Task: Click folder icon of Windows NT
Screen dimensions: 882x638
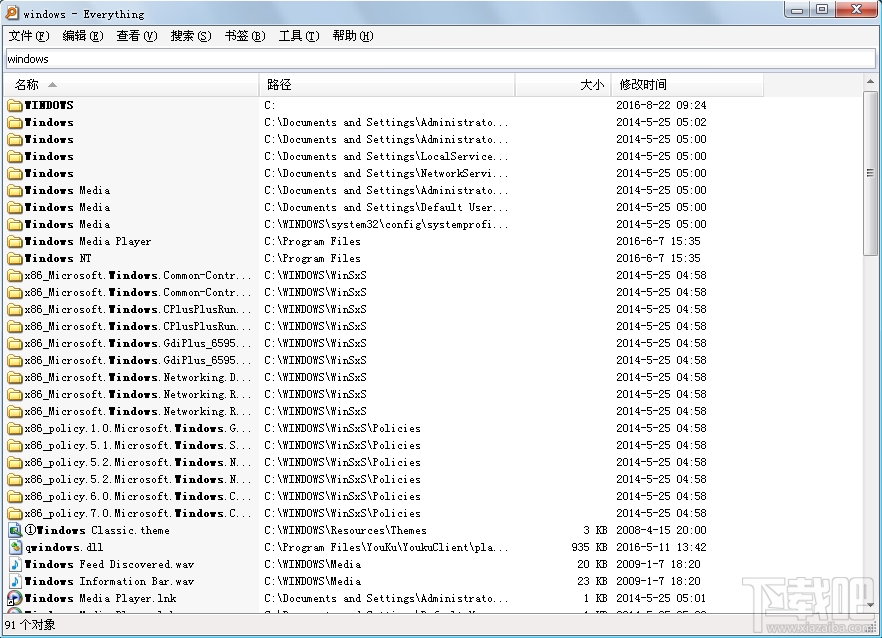Action: [x=15, y=258]
